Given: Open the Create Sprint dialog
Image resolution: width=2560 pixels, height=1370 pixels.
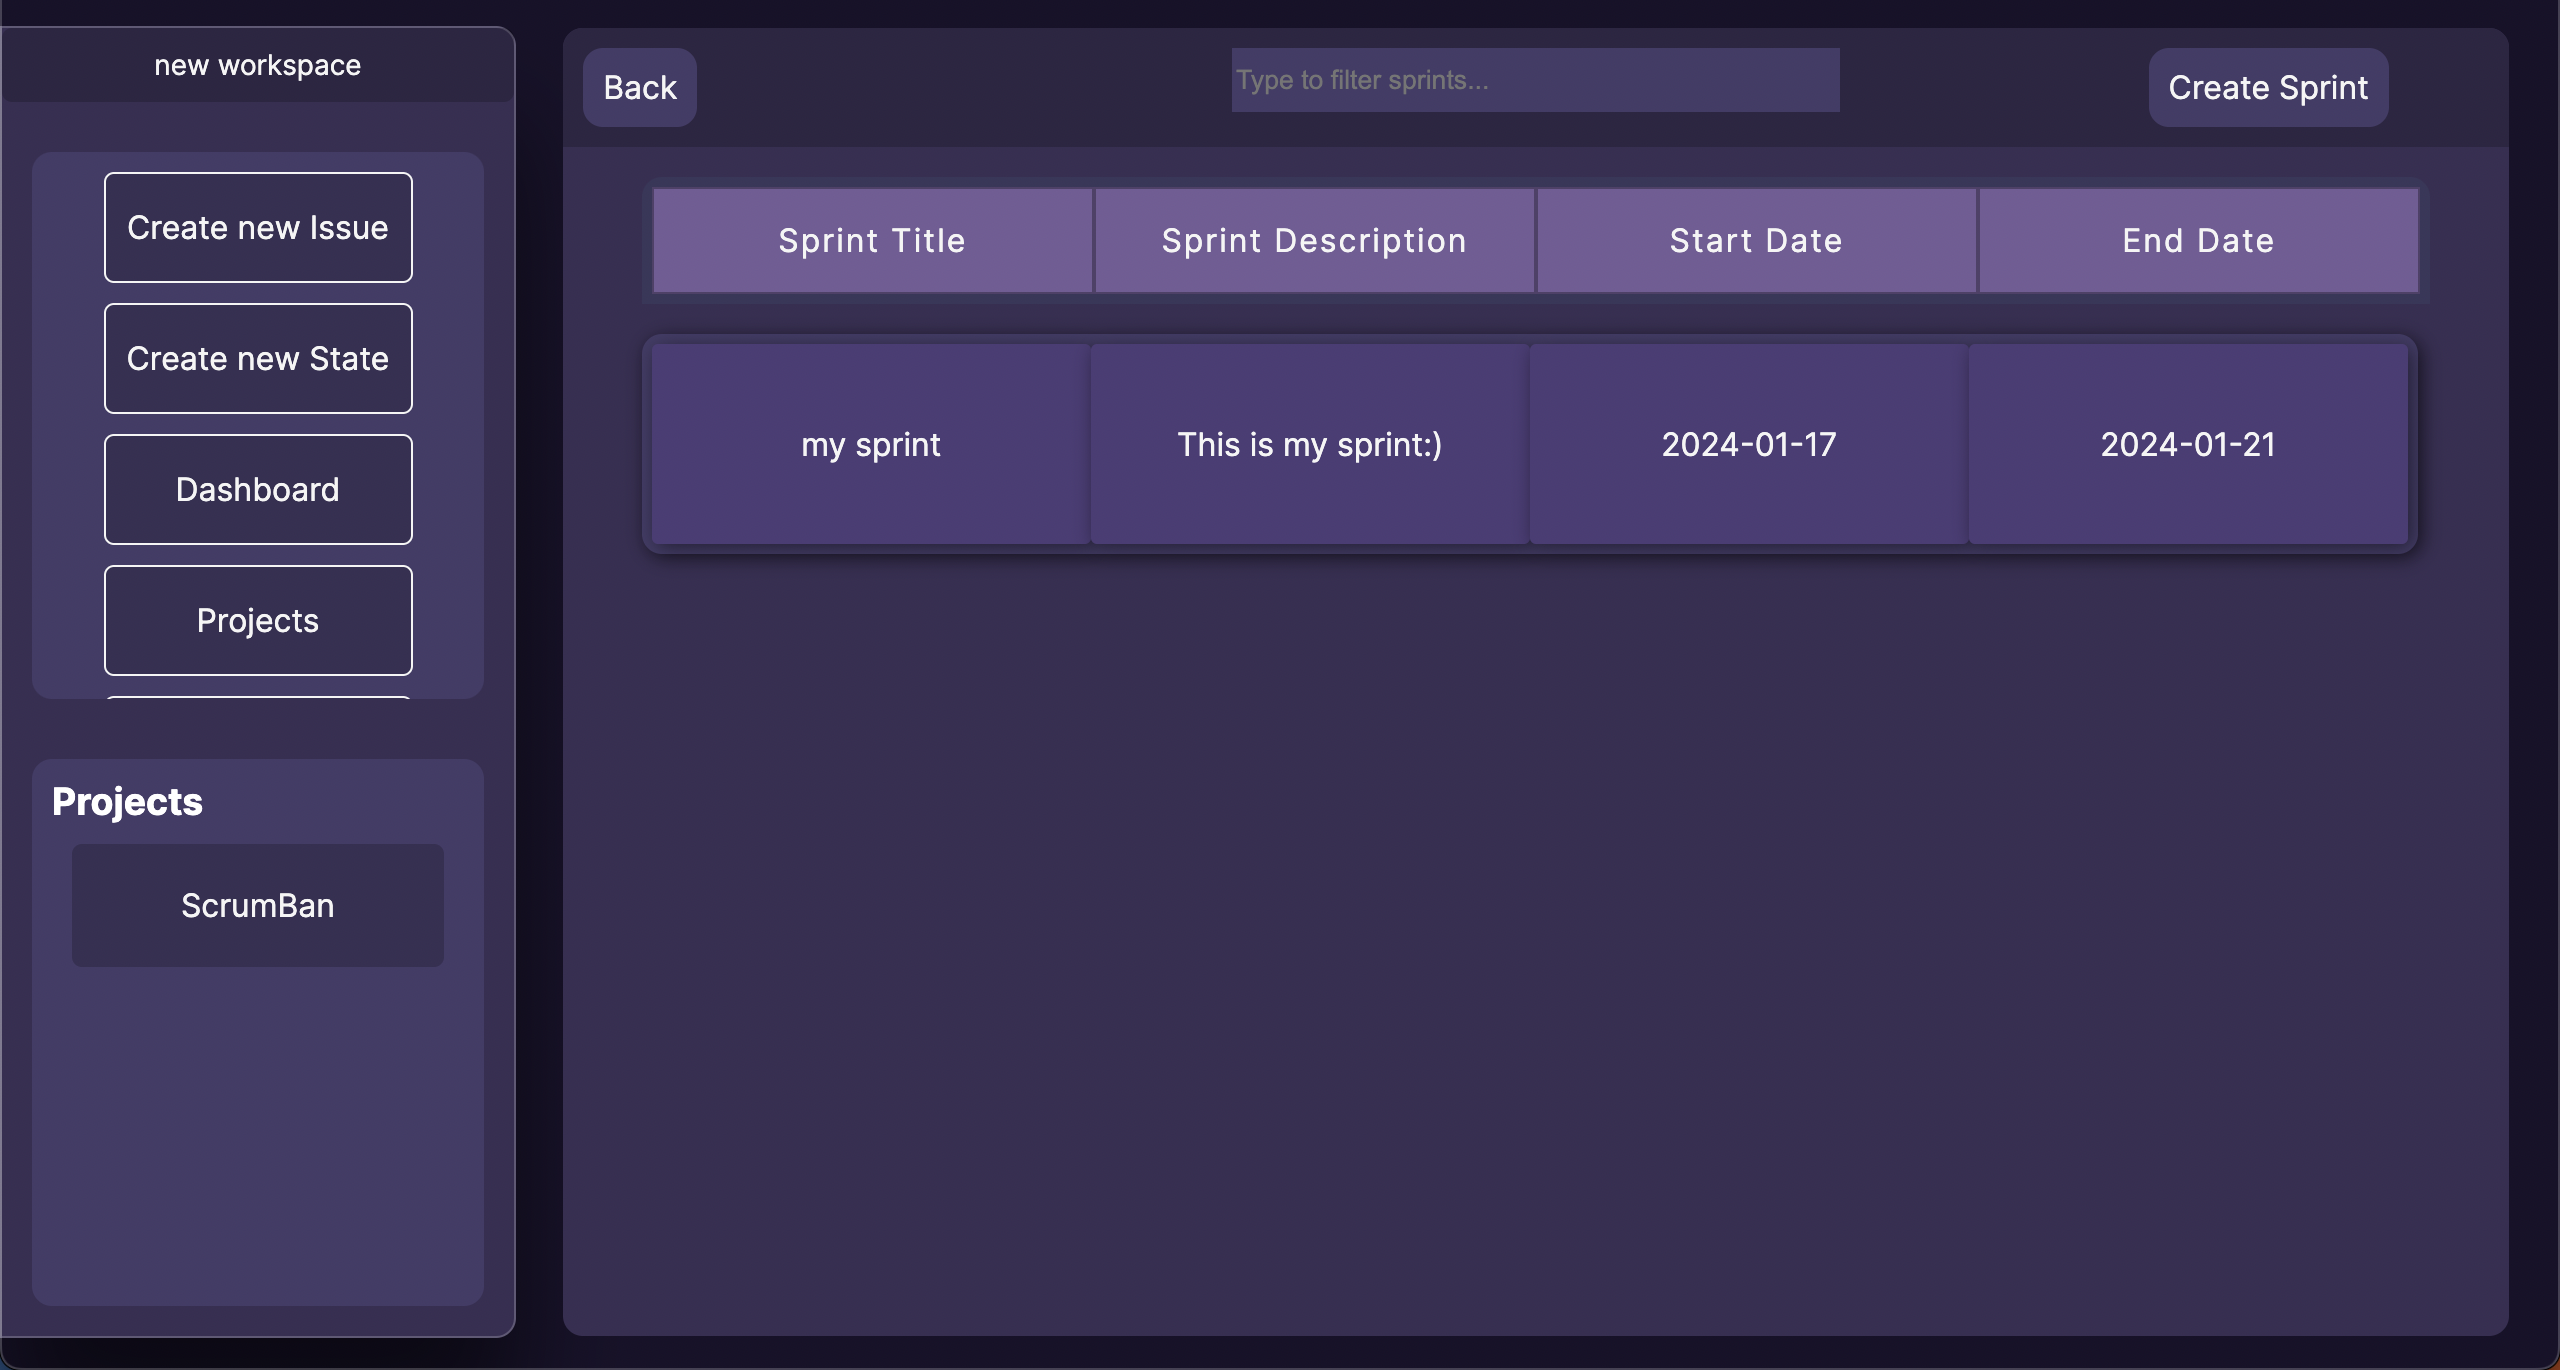Looking at the screenshot, I should coord(2267,88).
